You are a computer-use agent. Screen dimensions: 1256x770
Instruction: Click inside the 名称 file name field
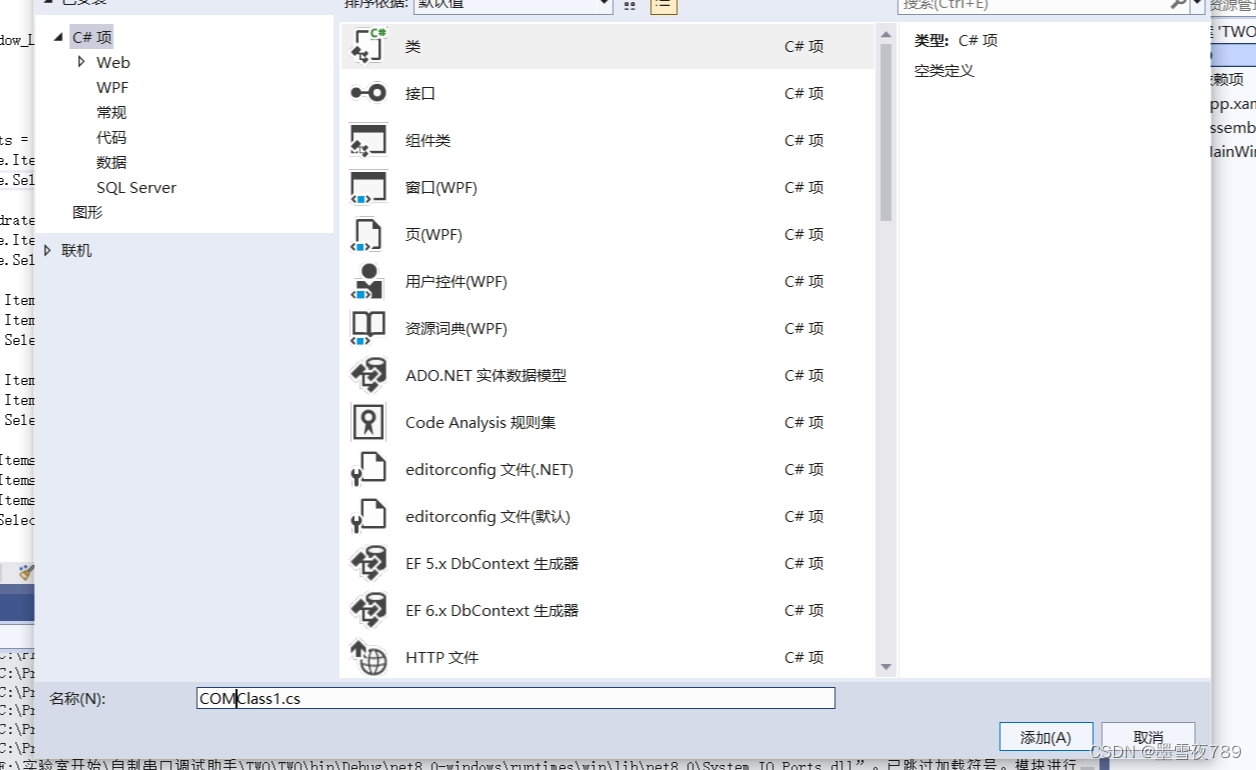(500, 698)
